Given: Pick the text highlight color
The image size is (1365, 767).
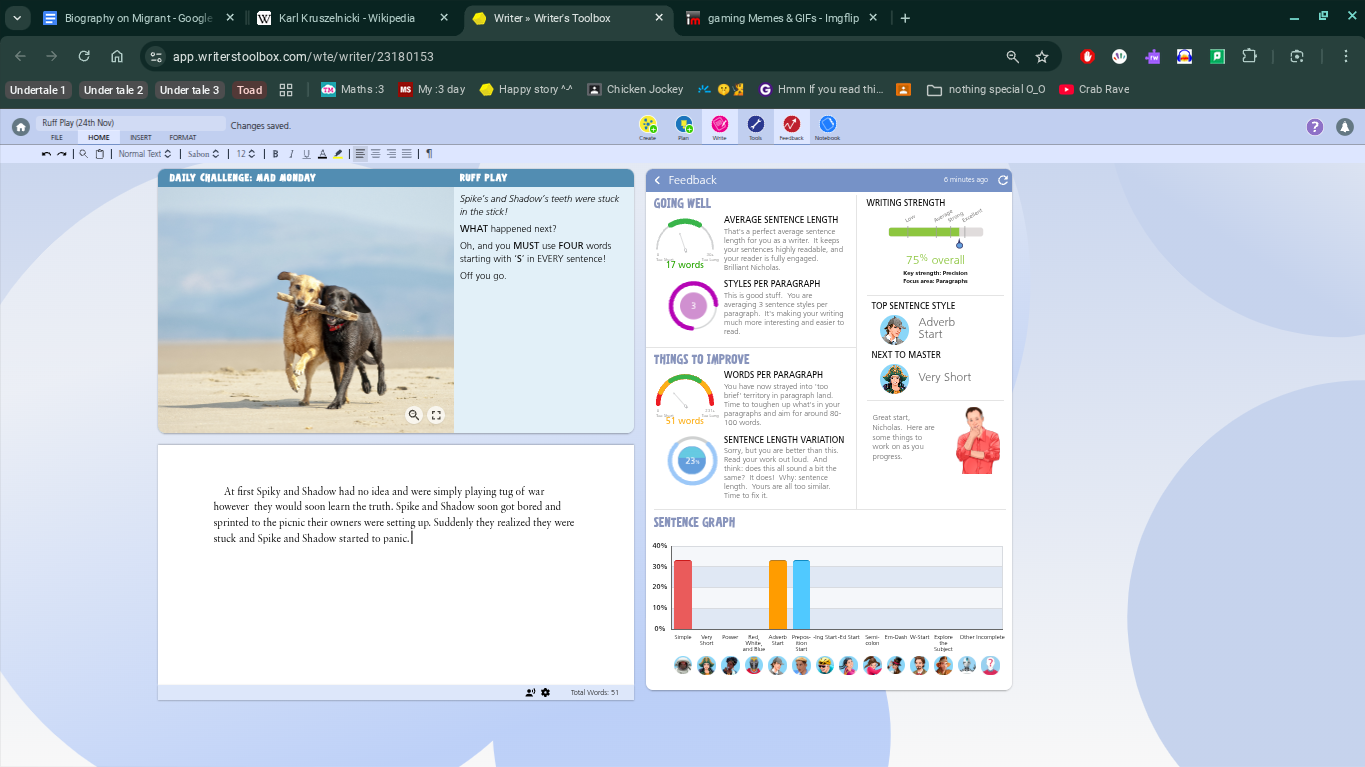Looking at the screenshot, I should pyautogui.click(x=338, y=154).
